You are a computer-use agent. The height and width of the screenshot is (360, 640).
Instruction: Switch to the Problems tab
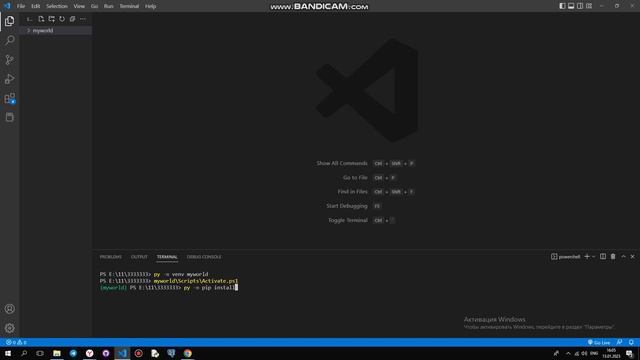[x=111, y=257]
